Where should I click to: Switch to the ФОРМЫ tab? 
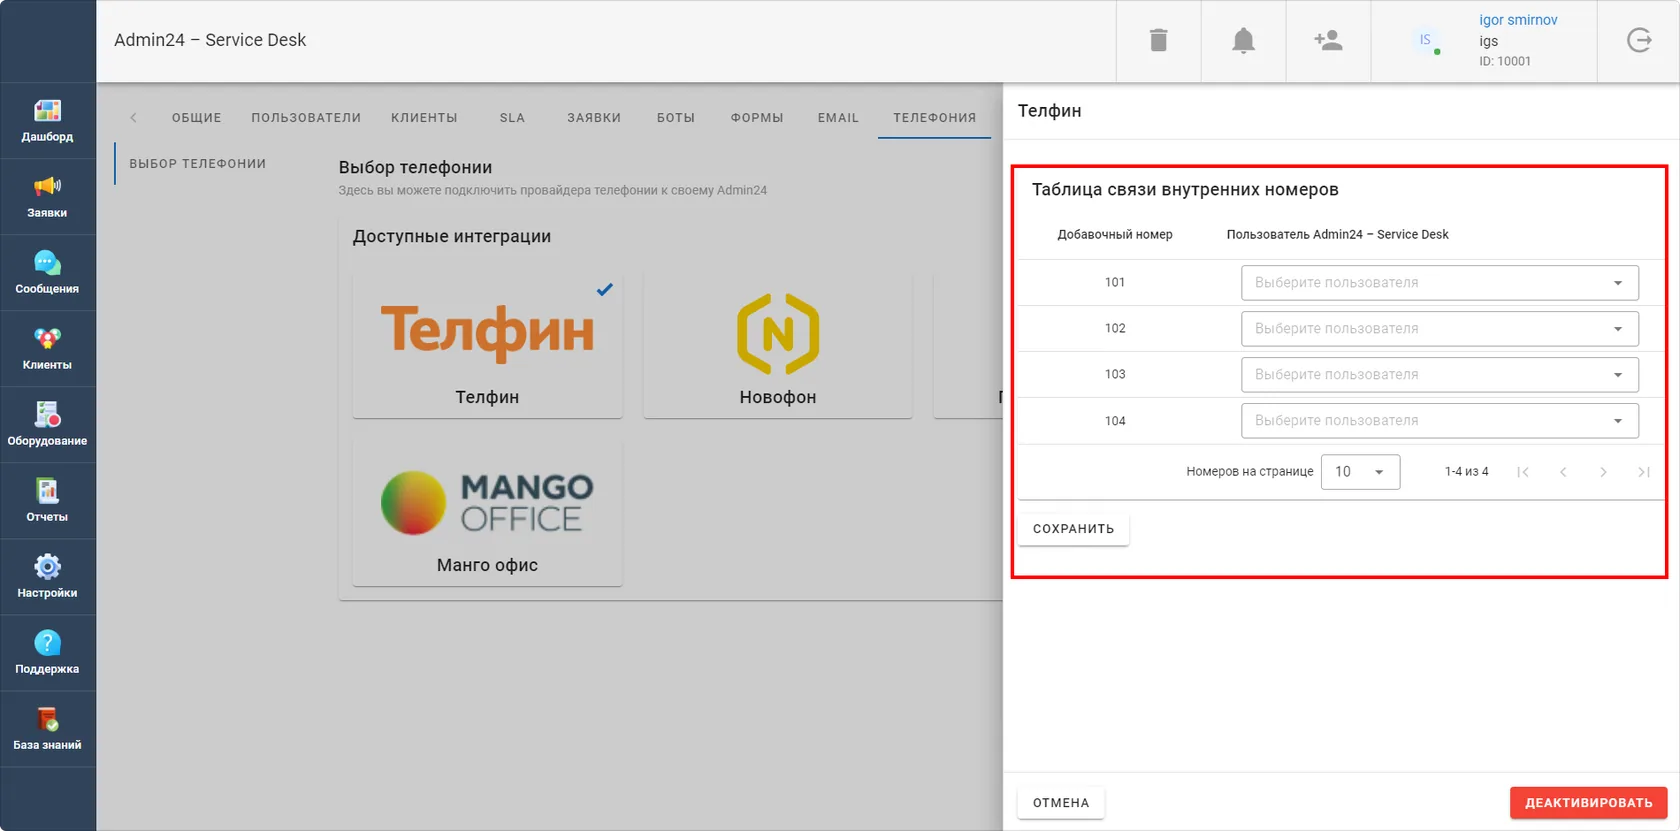click(757, 118)
